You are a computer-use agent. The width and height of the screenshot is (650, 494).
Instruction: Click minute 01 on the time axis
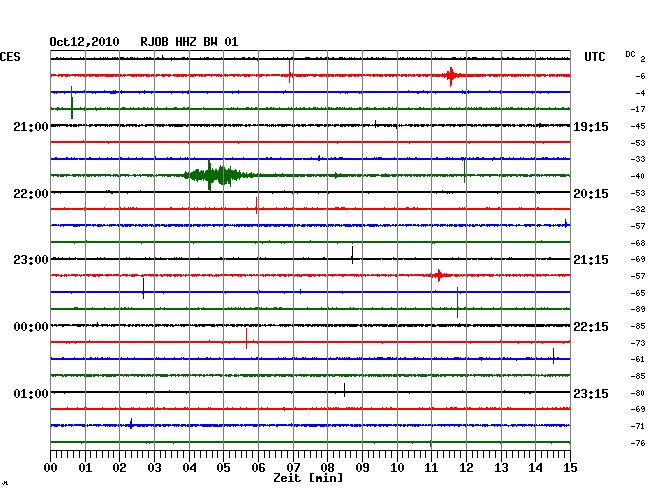click(85, 468)
